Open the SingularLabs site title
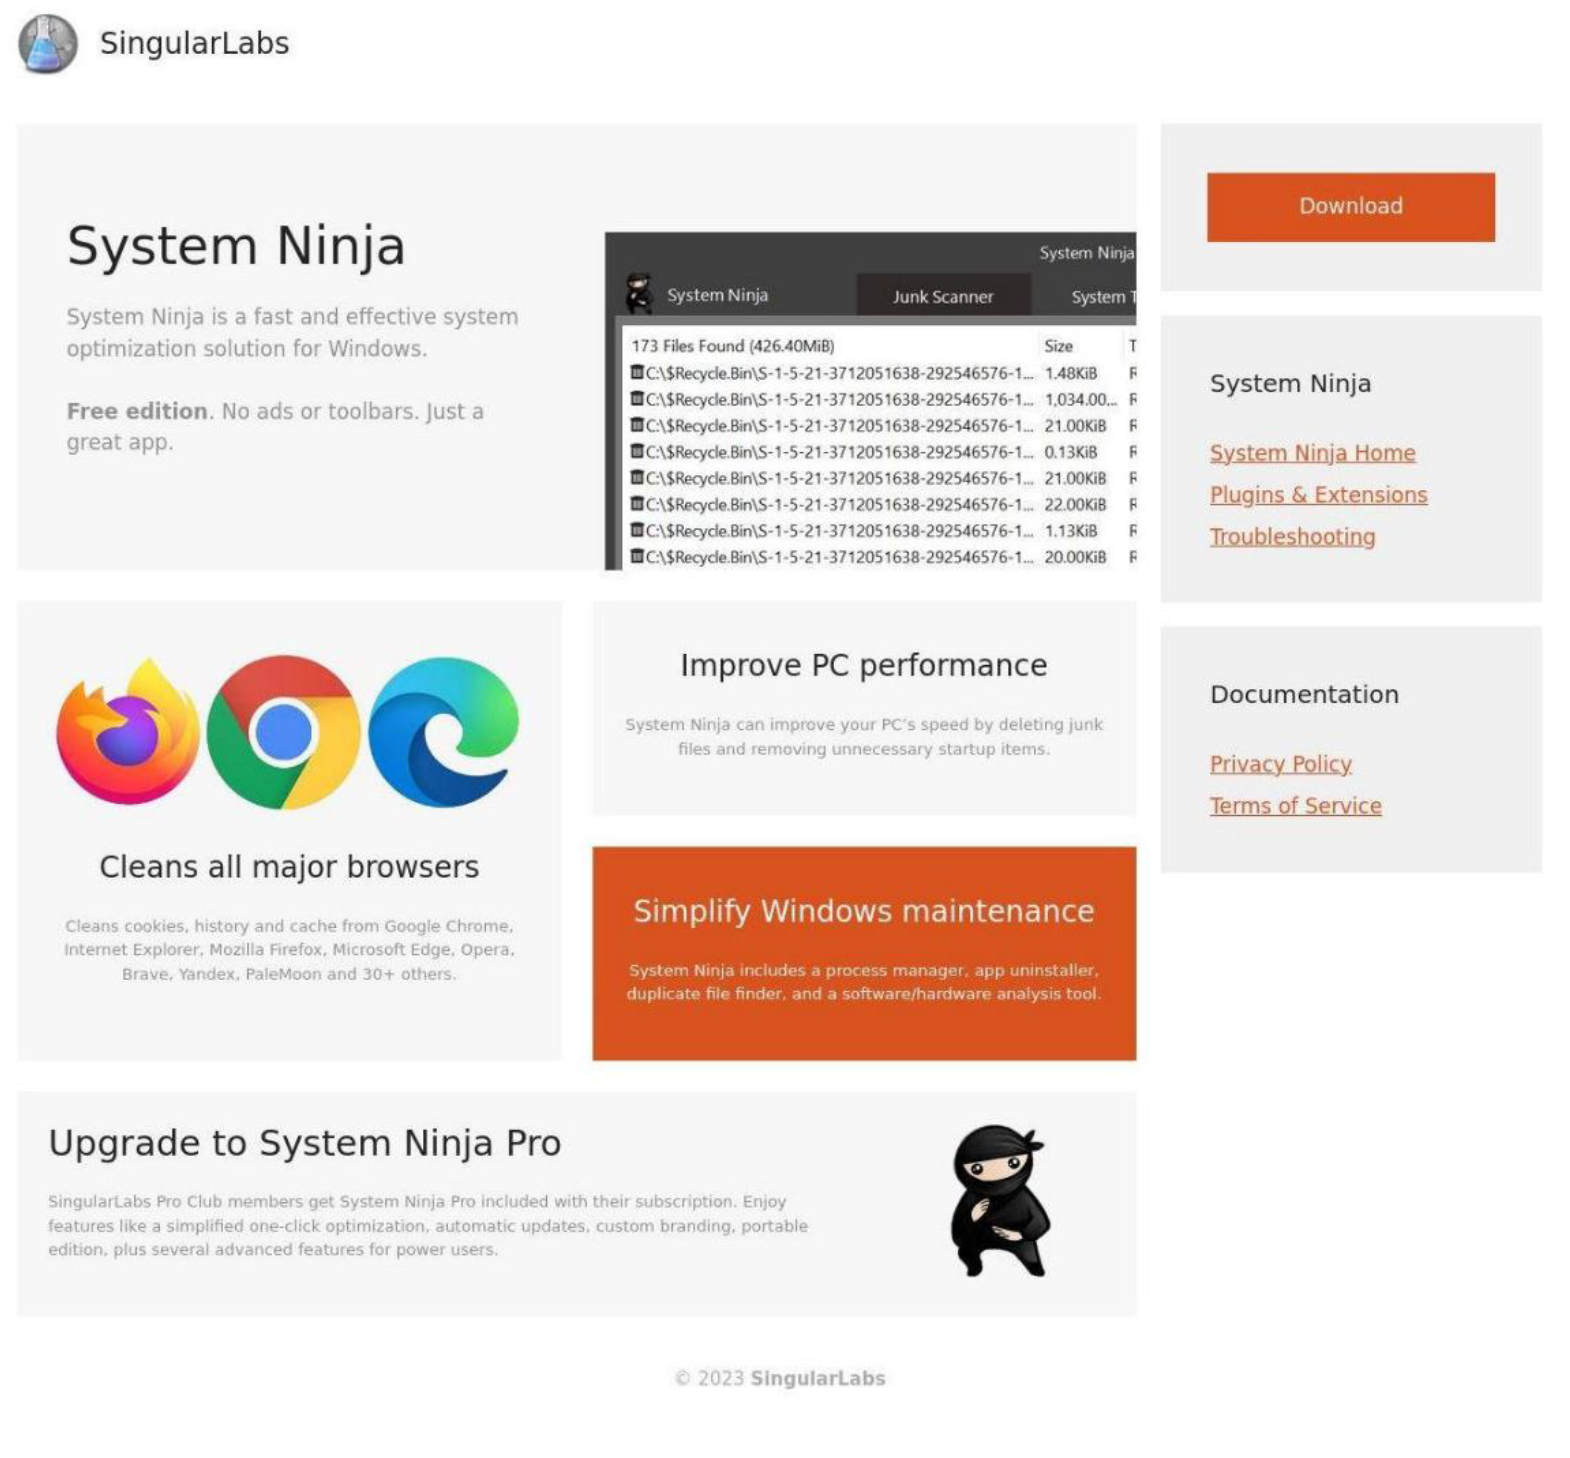The image size is (1570, 1458). (194, 43)
